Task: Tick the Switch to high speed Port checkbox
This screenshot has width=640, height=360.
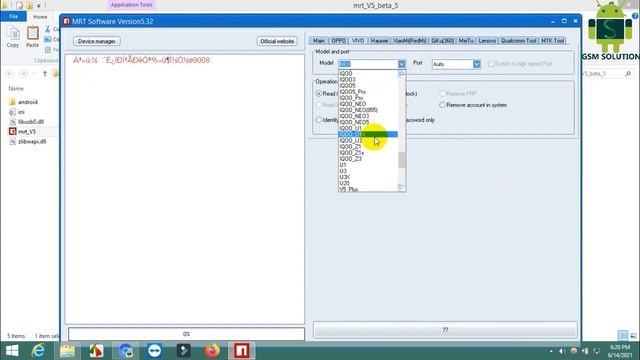Action: (x=491, y=64)
